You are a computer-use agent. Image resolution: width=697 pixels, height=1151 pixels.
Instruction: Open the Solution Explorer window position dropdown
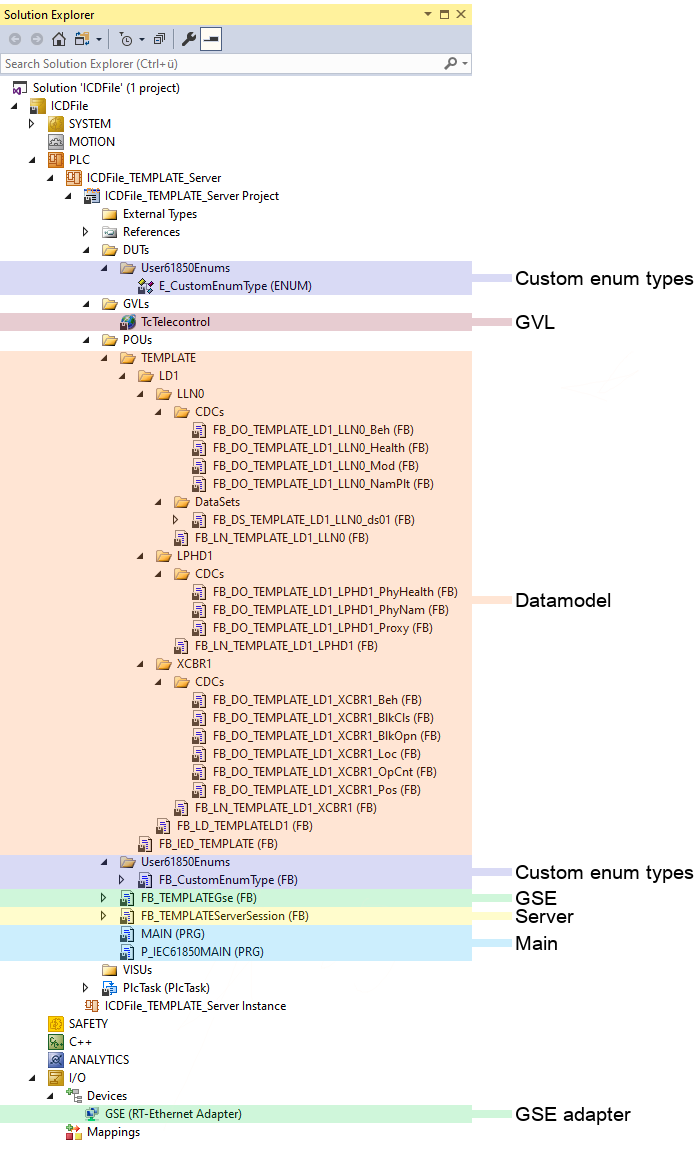[428, 14]
